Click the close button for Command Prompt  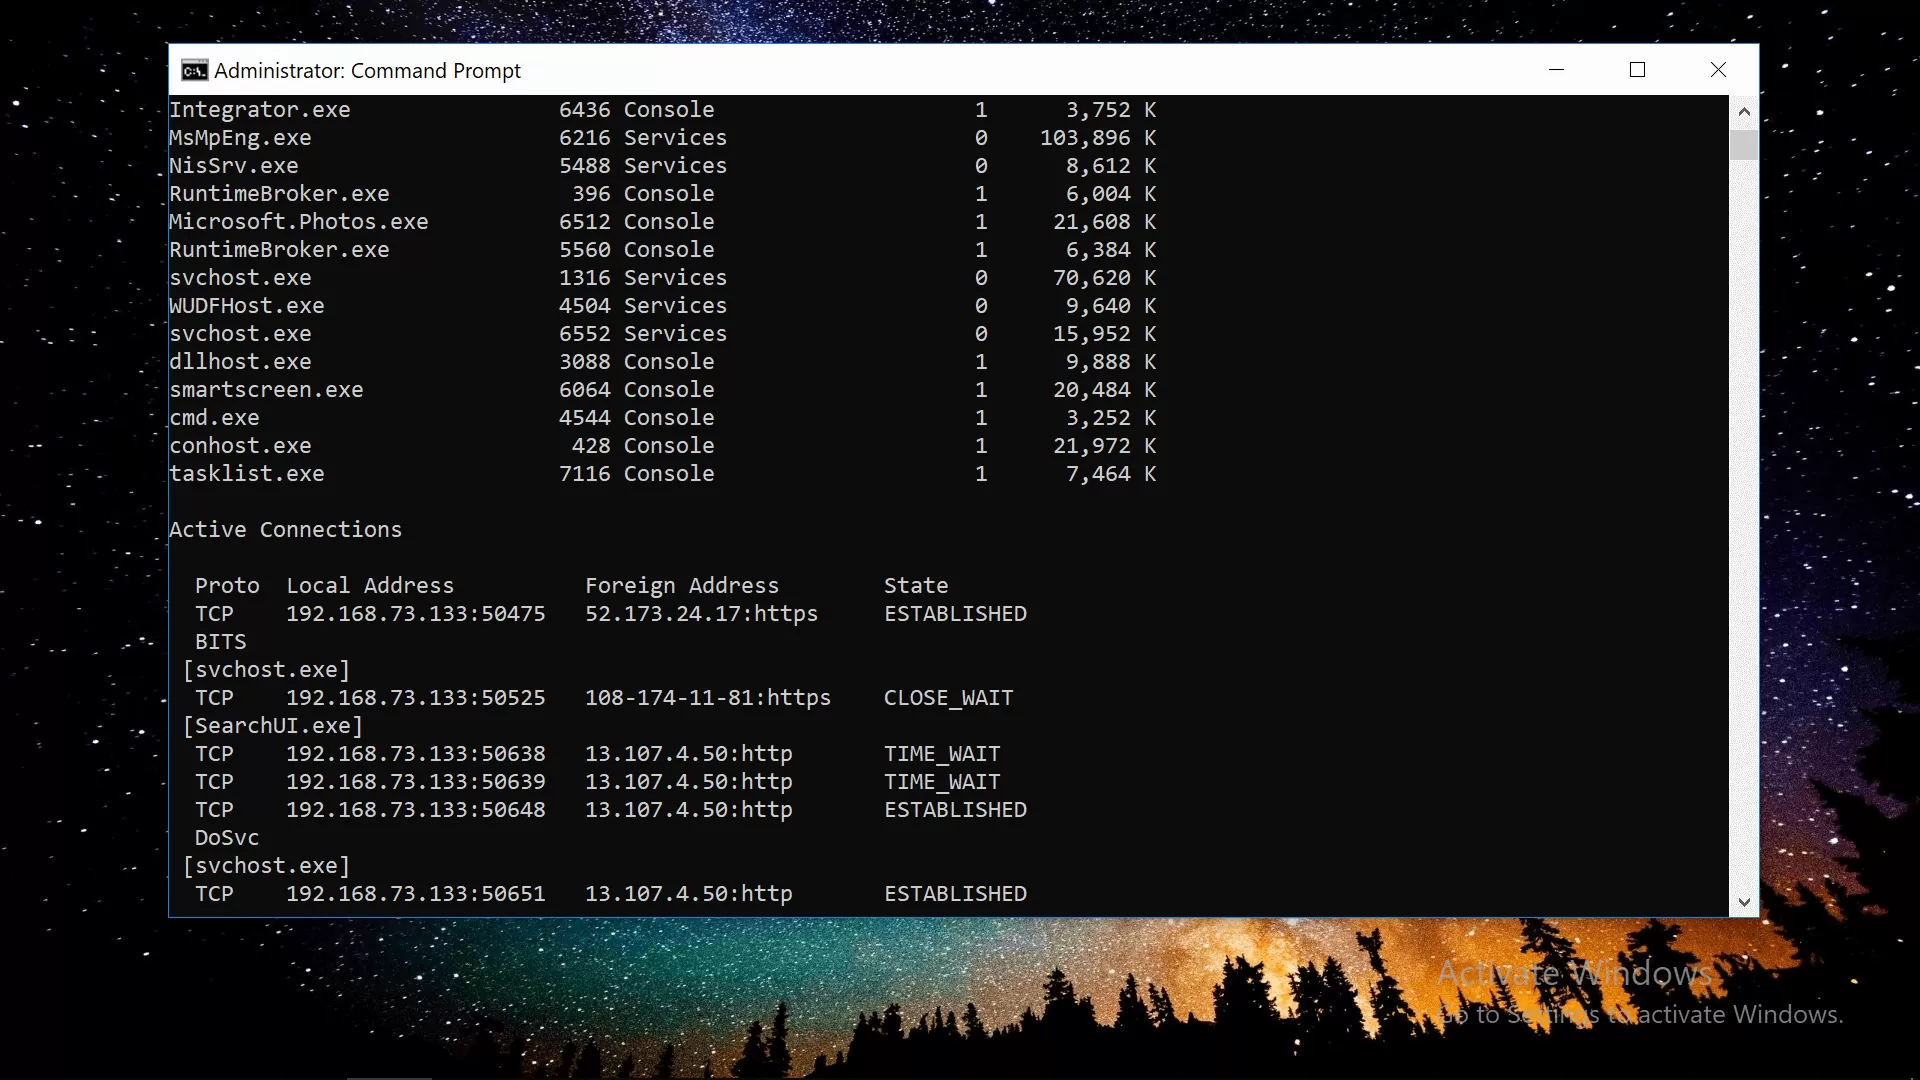1718,70
